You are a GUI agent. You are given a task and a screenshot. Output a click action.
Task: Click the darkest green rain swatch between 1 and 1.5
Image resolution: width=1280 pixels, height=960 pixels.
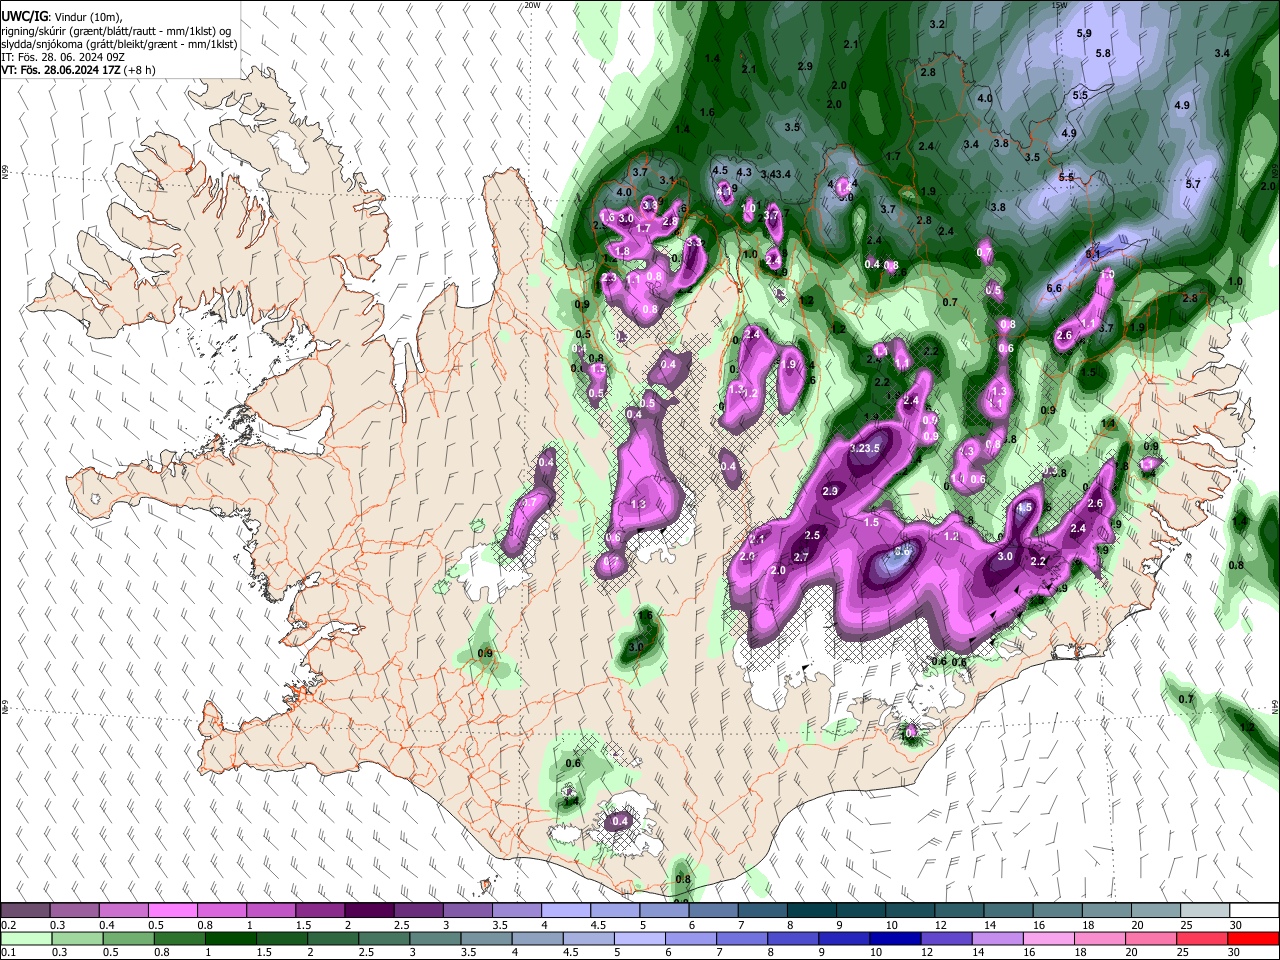pos(231,938)
